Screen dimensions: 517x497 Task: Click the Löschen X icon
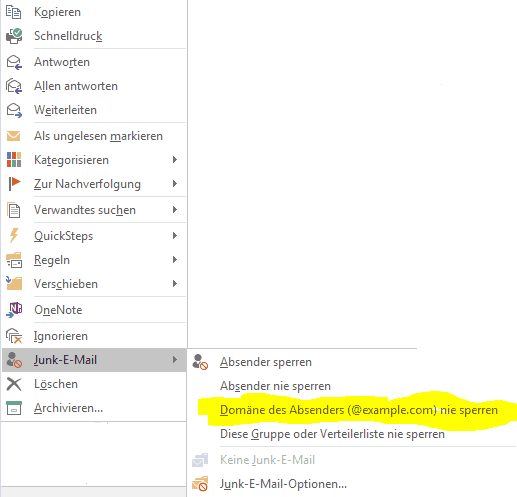[14, 384]
